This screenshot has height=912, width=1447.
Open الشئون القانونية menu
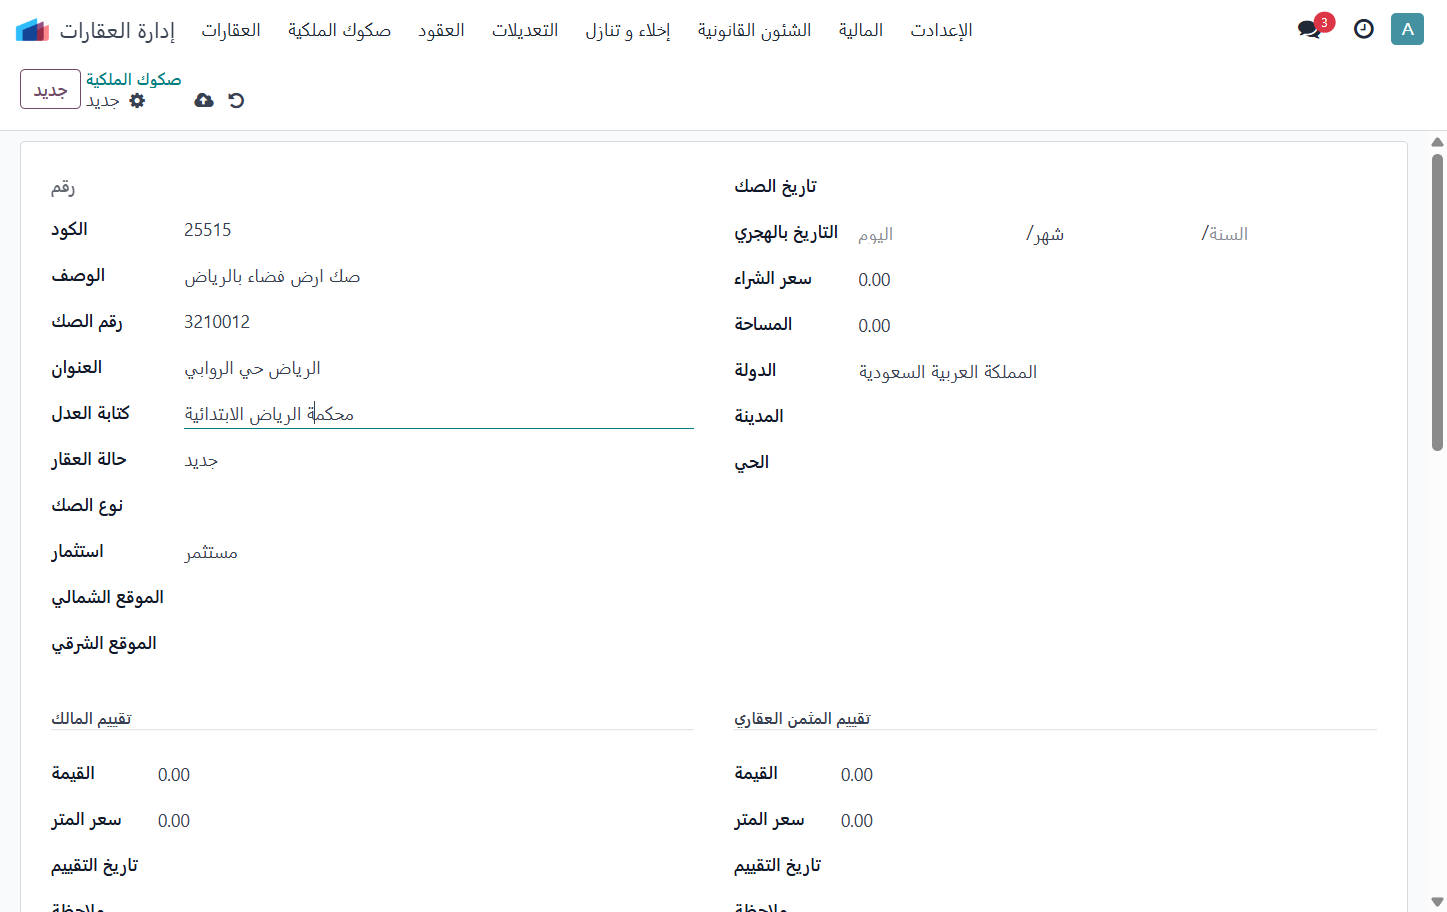click(x=755, y=30)
